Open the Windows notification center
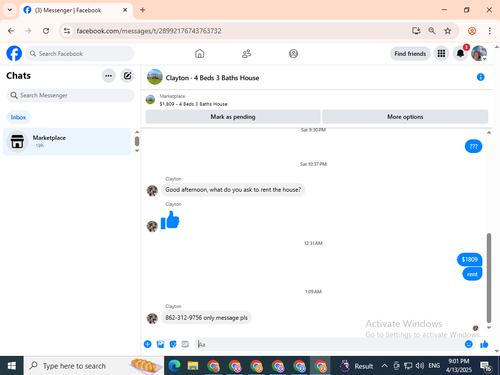500x375 pixels. click(485, 366)
